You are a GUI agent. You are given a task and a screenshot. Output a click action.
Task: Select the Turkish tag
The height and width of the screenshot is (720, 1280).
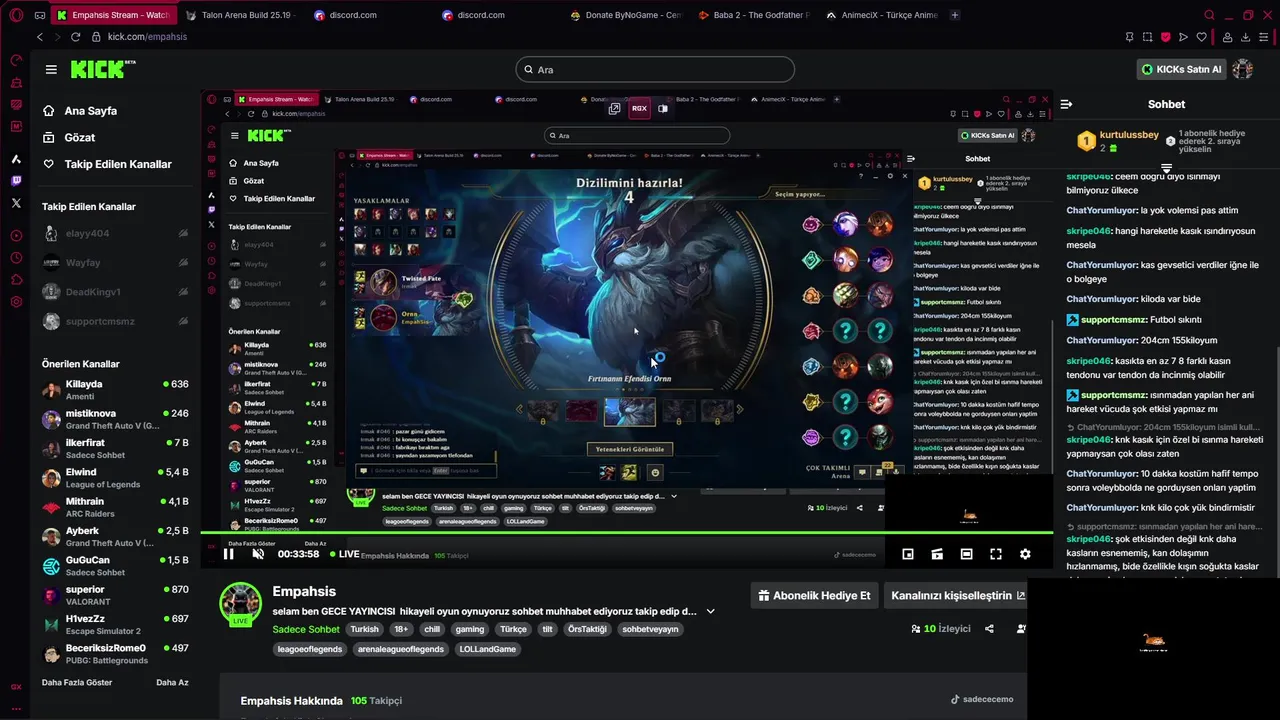(364, 629)
